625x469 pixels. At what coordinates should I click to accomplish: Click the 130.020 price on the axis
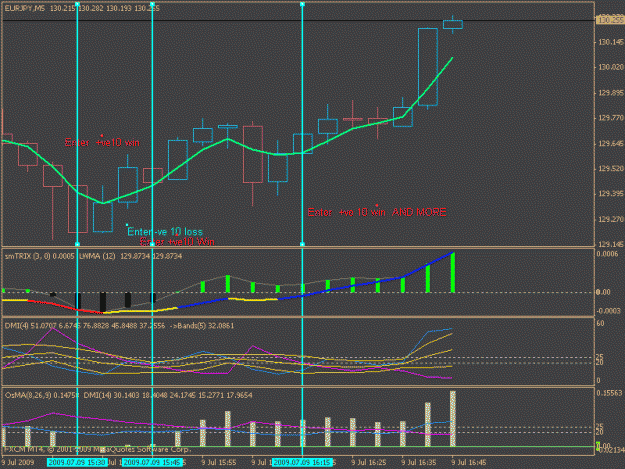pos(610,67)
